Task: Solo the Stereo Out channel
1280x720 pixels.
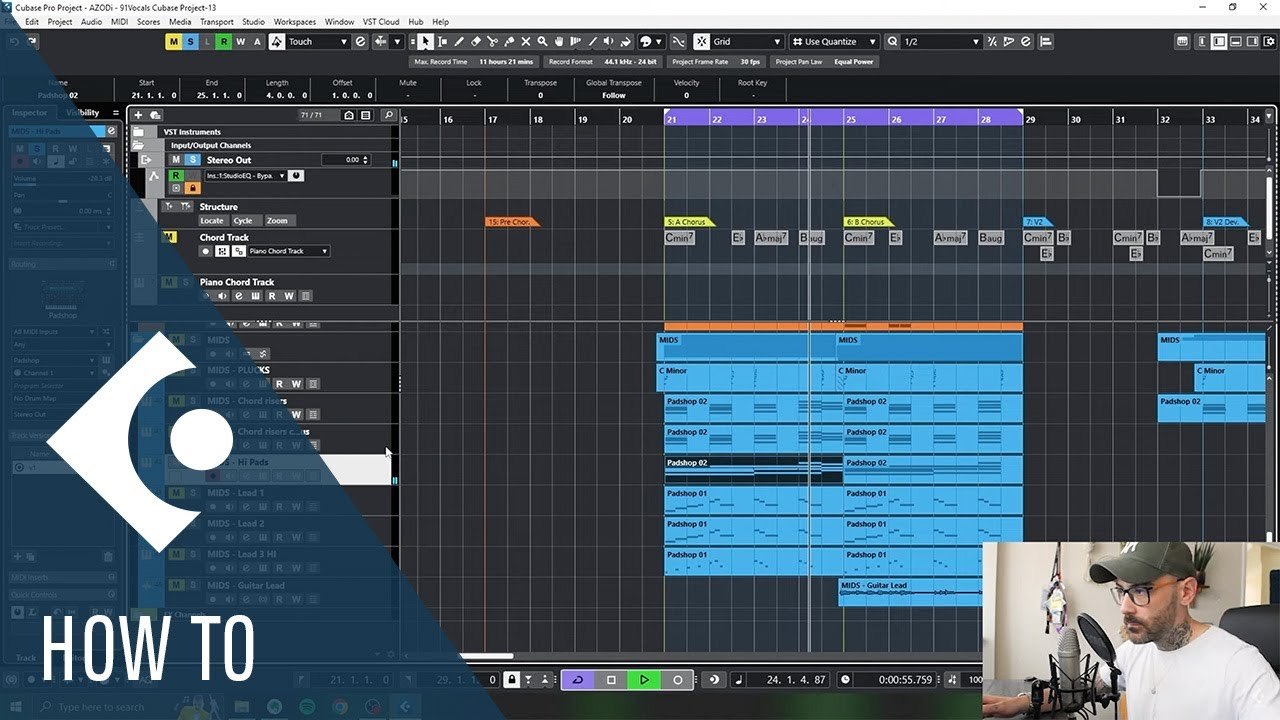Action: tap(193, 160)
